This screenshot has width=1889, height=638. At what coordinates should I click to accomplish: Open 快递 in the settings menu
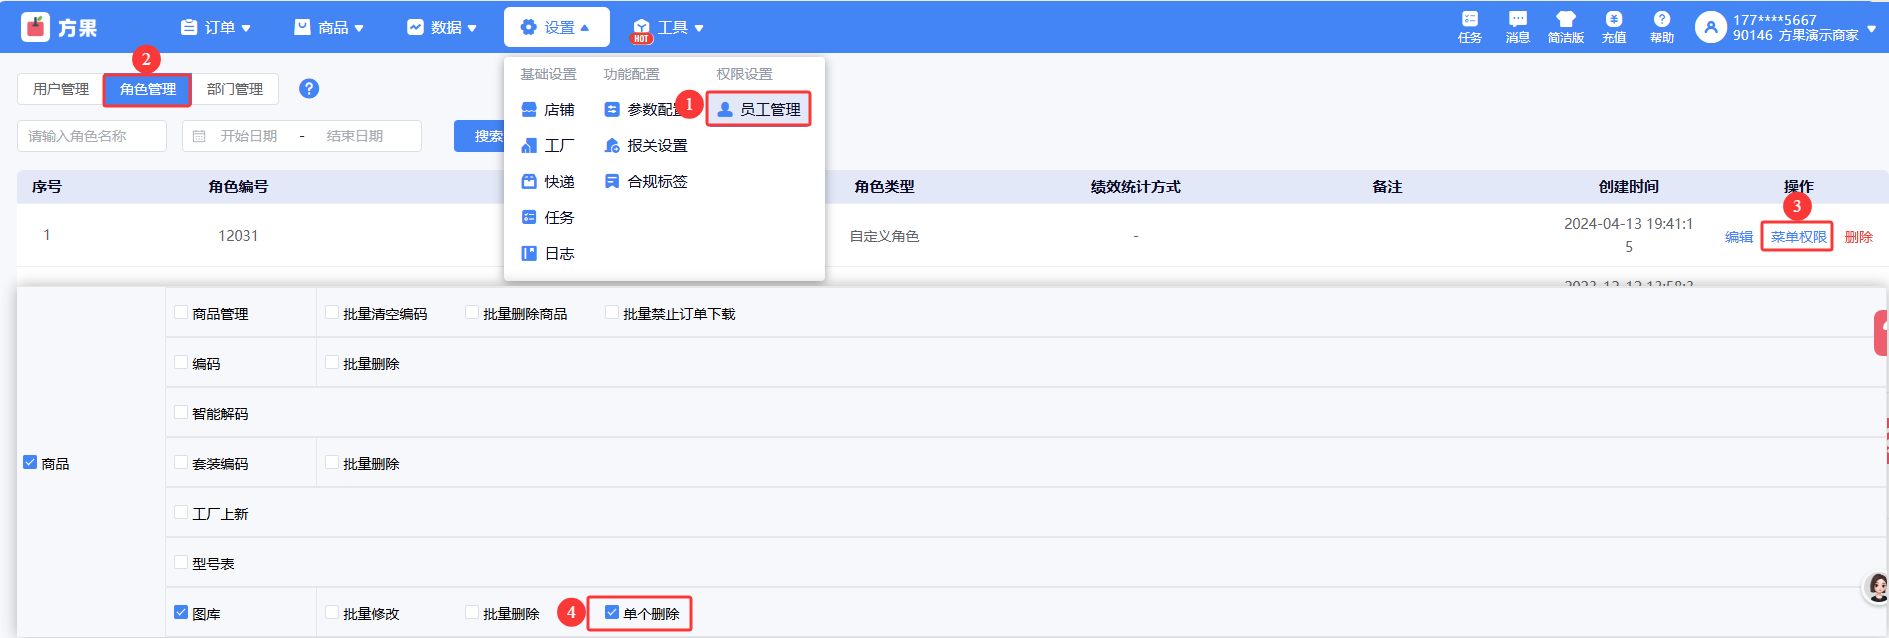click(548, 181)
